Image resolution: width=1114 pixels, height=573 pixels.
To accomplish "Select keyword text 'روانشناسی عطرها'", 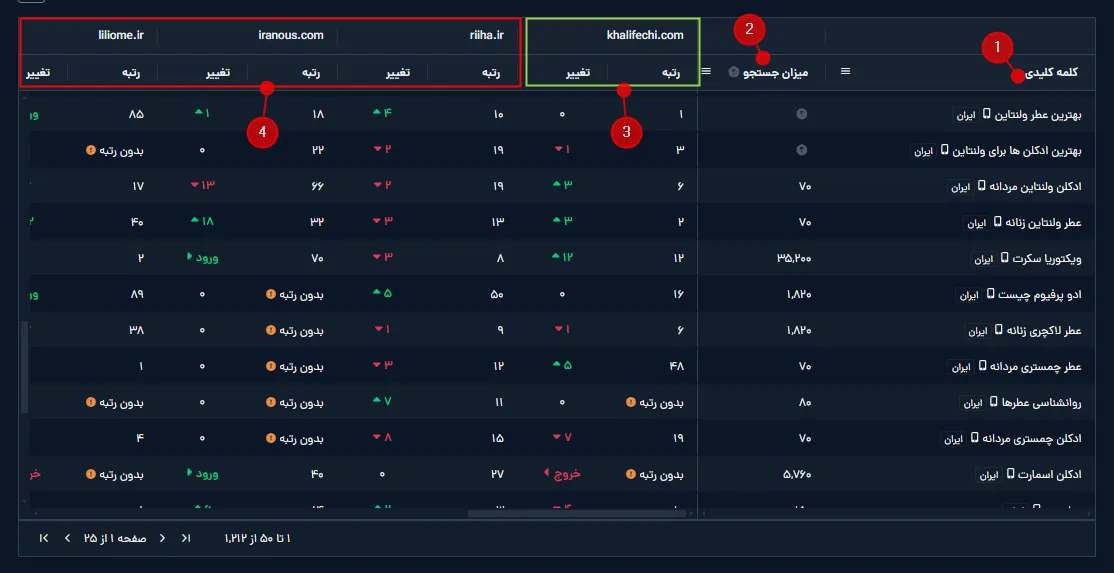I will [1042, 403].
